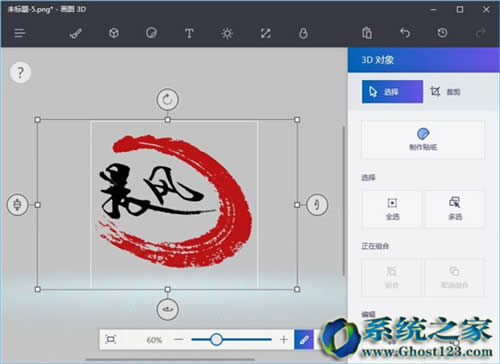Open the Stickers tool

[x=151, y=33]
